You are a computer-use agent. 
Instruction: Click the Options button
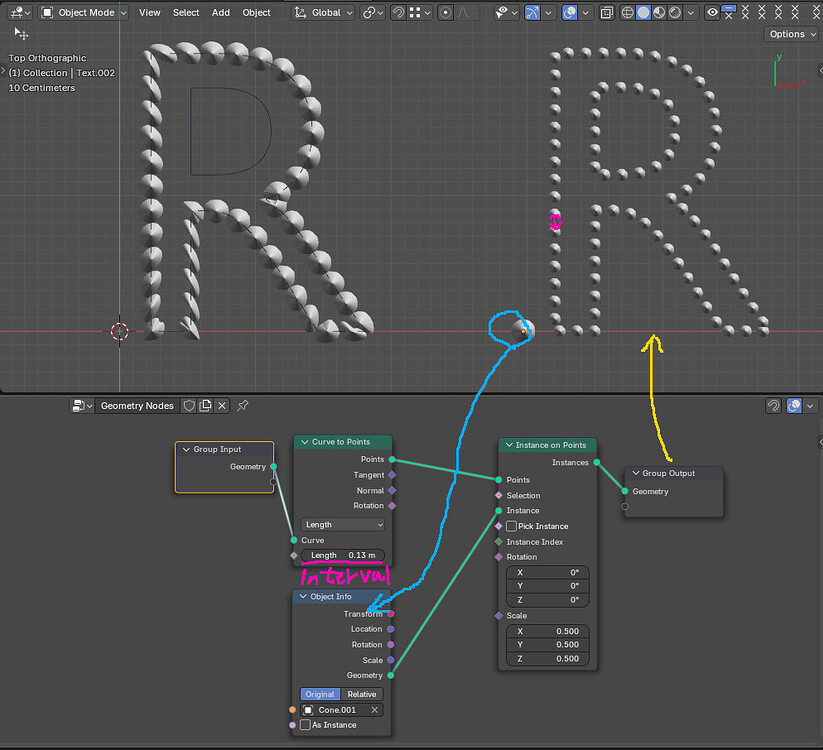point(792,34)
